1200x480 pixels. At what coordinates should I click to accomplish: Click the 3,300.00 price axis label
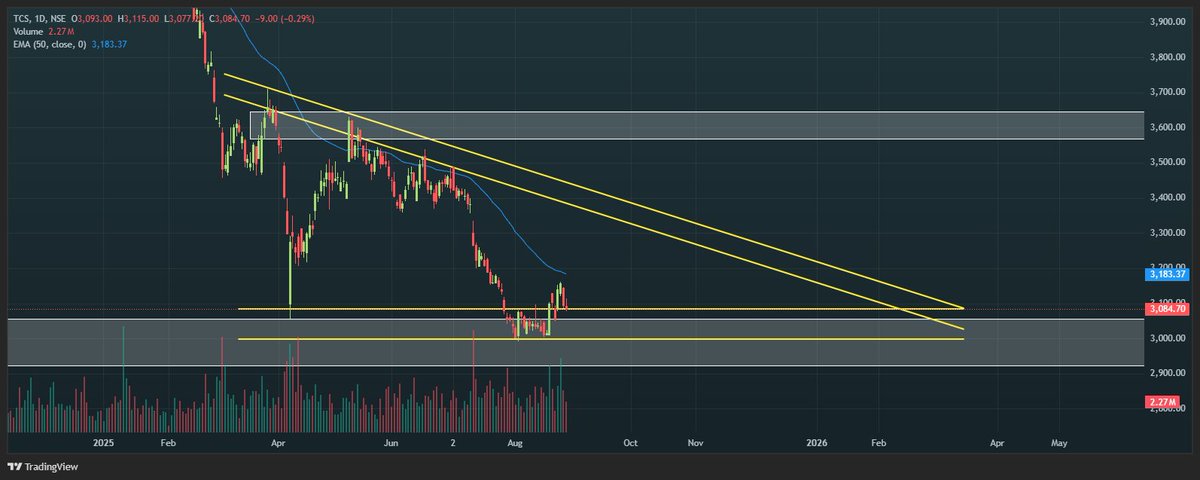coord(1167,233)
